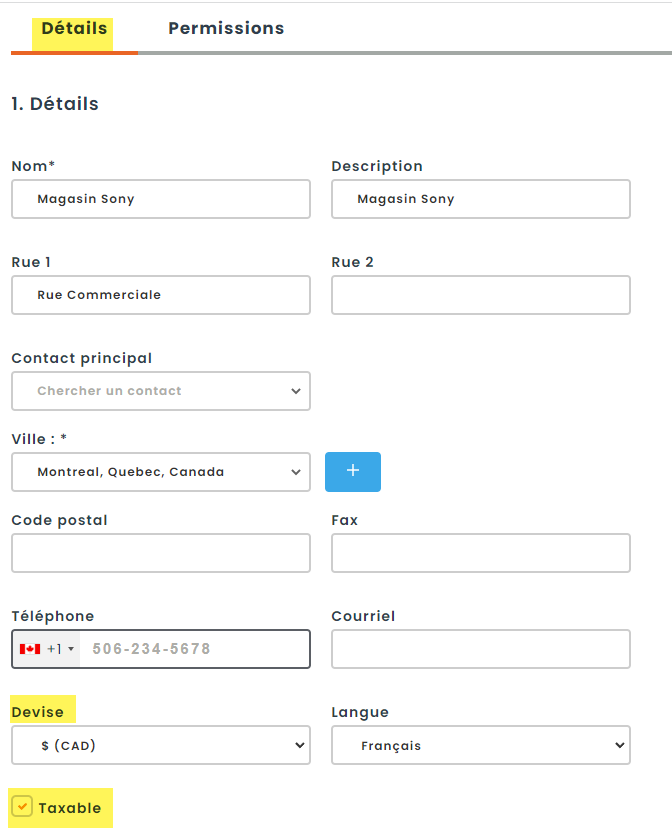This screenshot has height=835, width=672.
Task: Click the empty Rue 2 field
Action: [480, 295]
